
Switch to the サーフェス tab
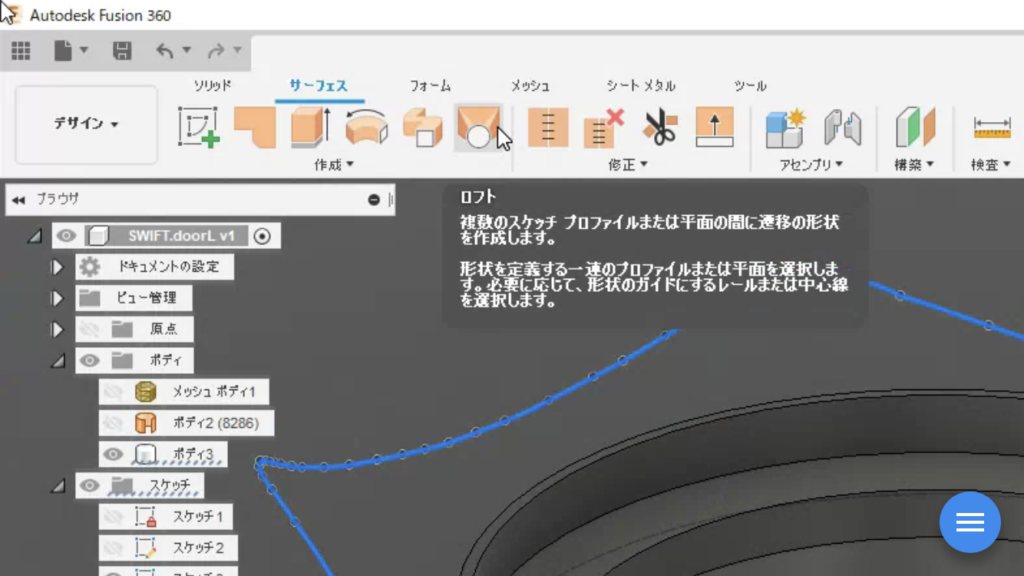tap(319, 86)
